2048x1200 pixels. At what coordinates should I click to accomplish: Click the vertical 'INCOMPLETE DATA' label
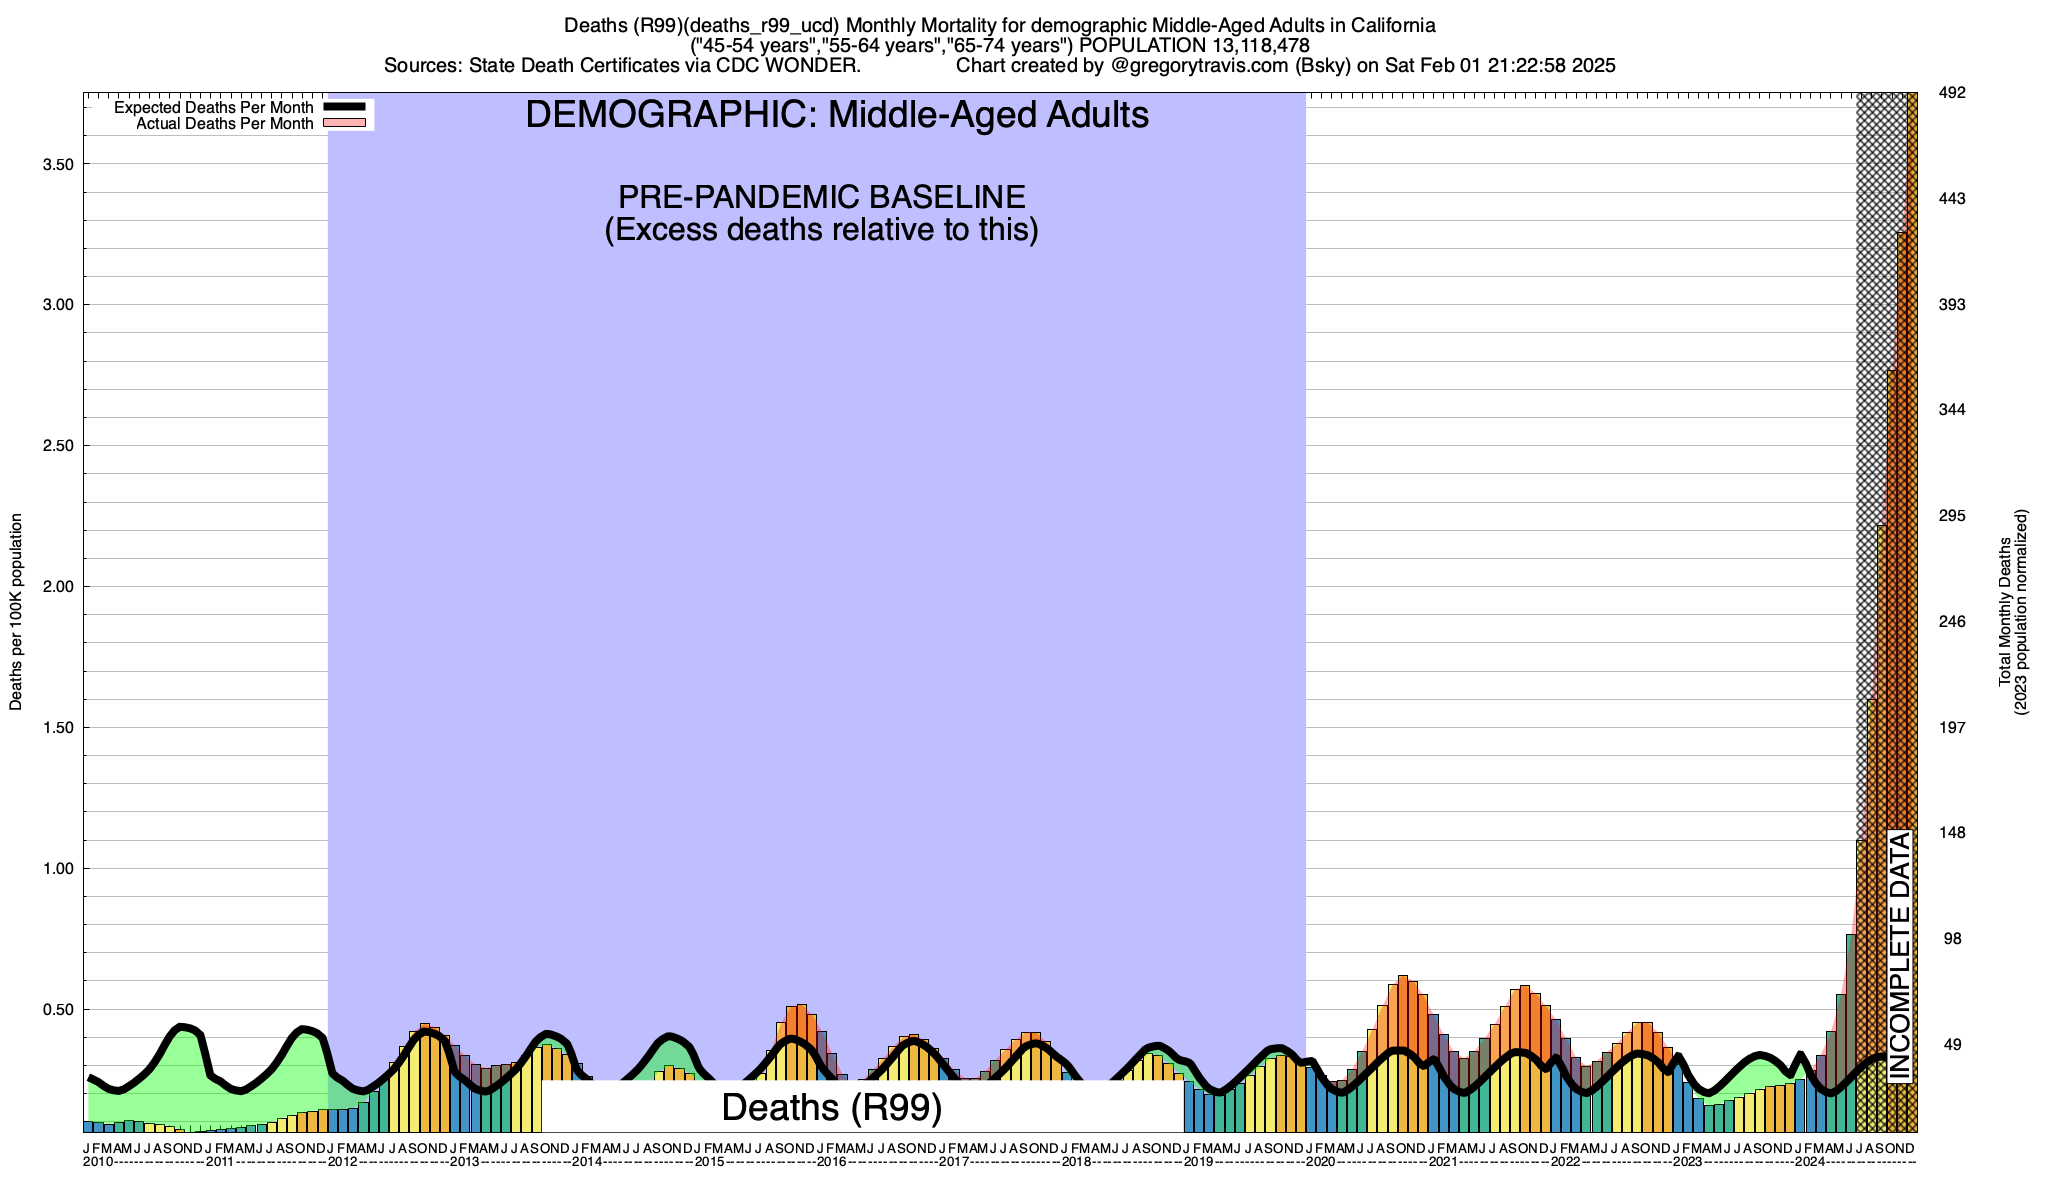click(x=1900, y=956)
